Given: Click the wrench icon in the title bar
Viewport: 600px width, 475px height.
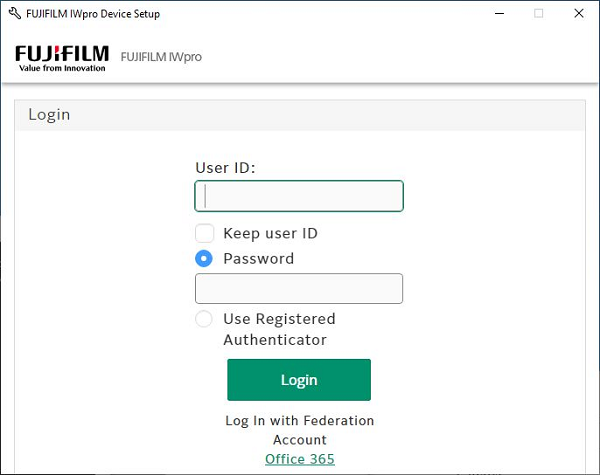Looking at the screenshot, I should [x=15, y=14].
